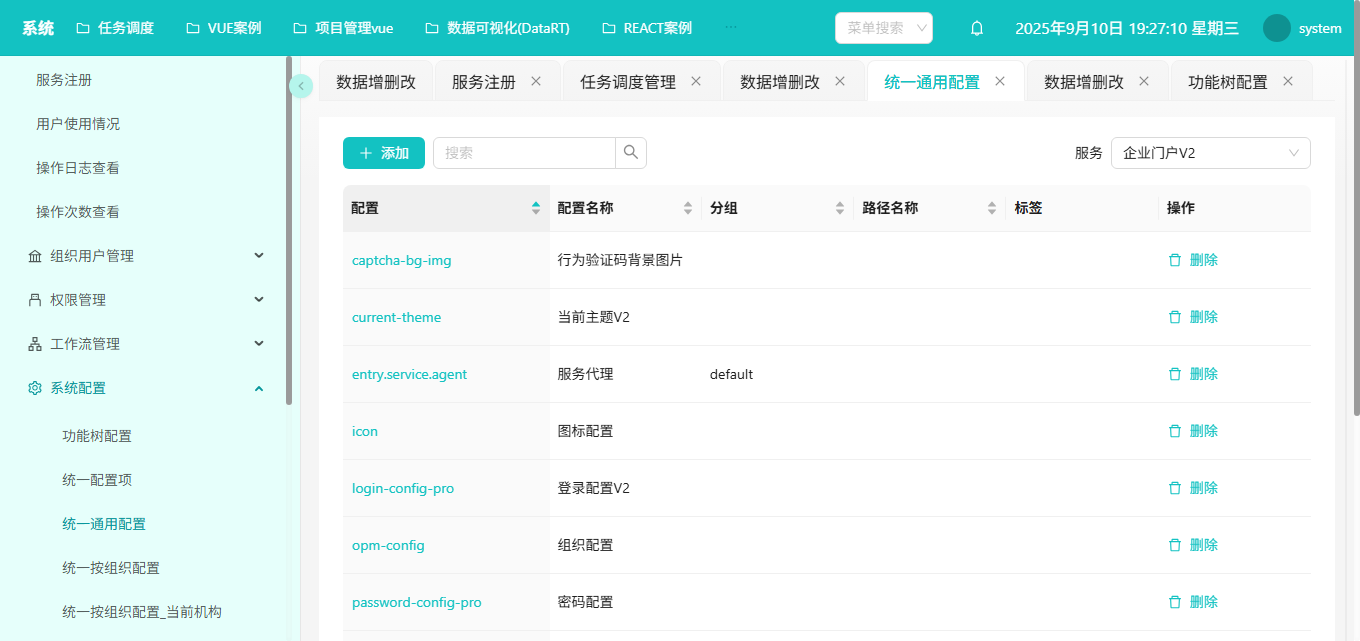This screenshot has width=1360, height=641.
Task: Sort the table by 路径名称 column
Action: (x=991, y=208)
